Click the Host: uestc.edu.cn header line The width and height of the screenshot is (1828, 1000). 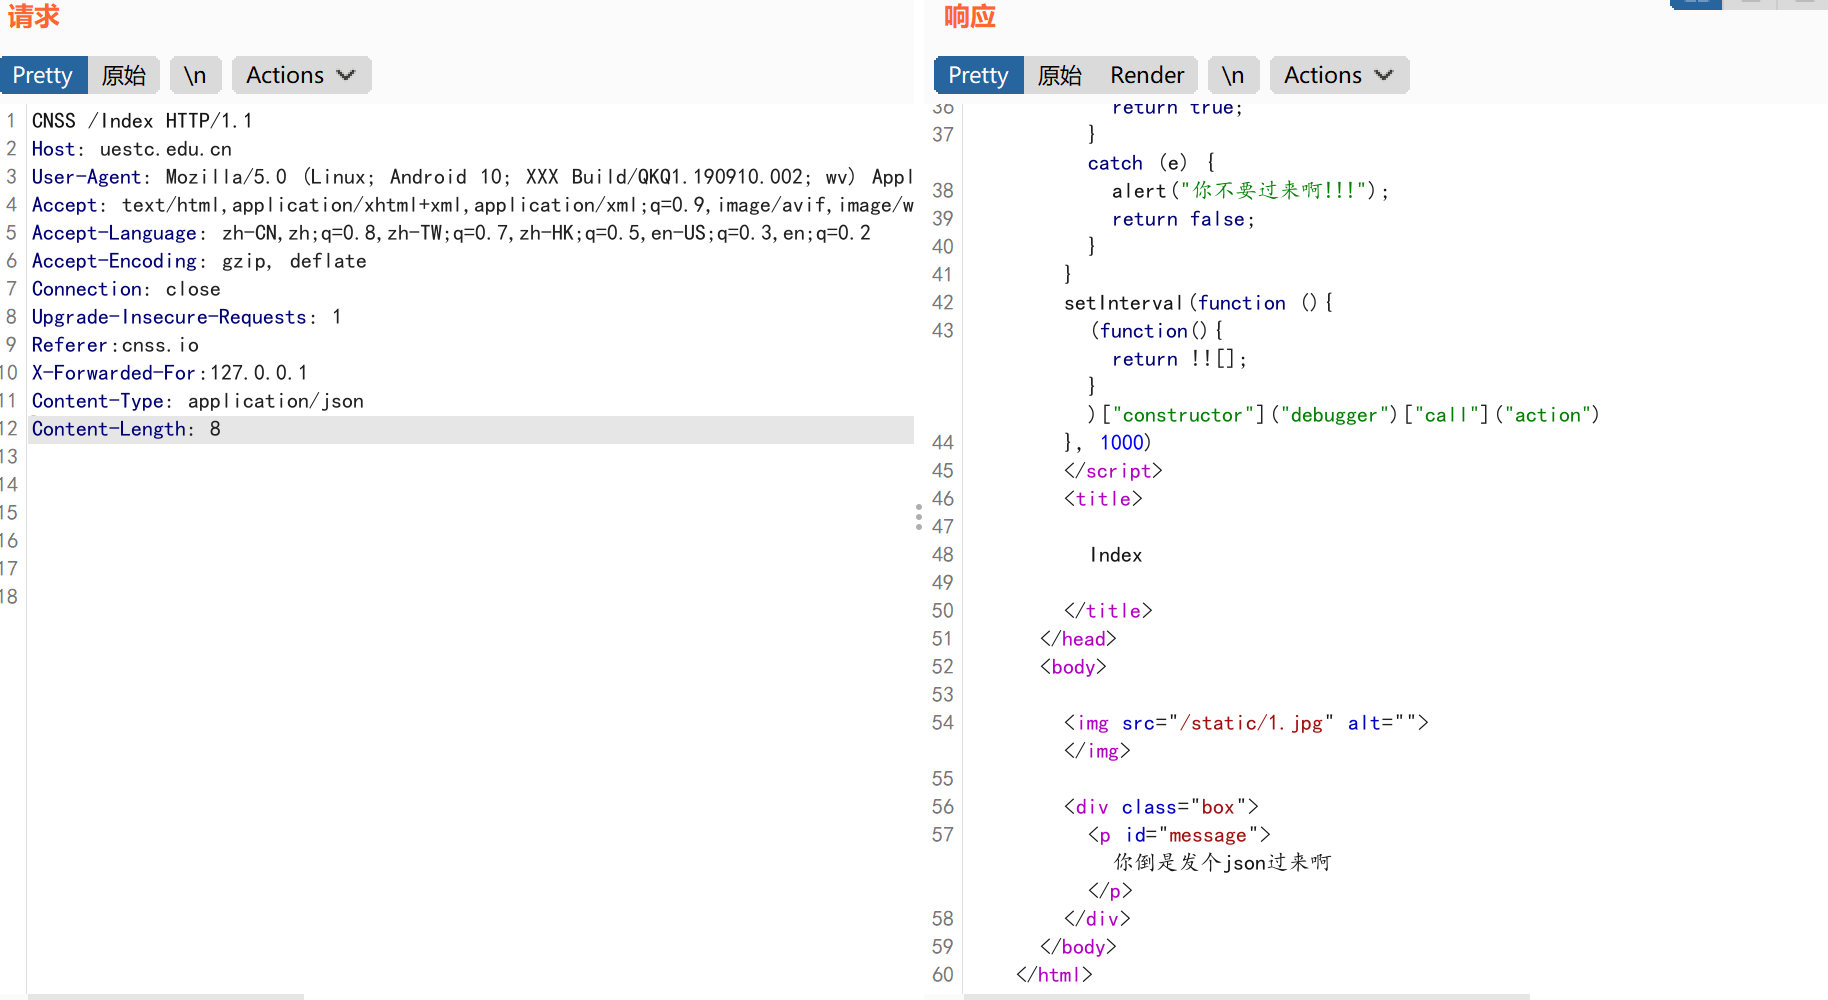[132, 149]
